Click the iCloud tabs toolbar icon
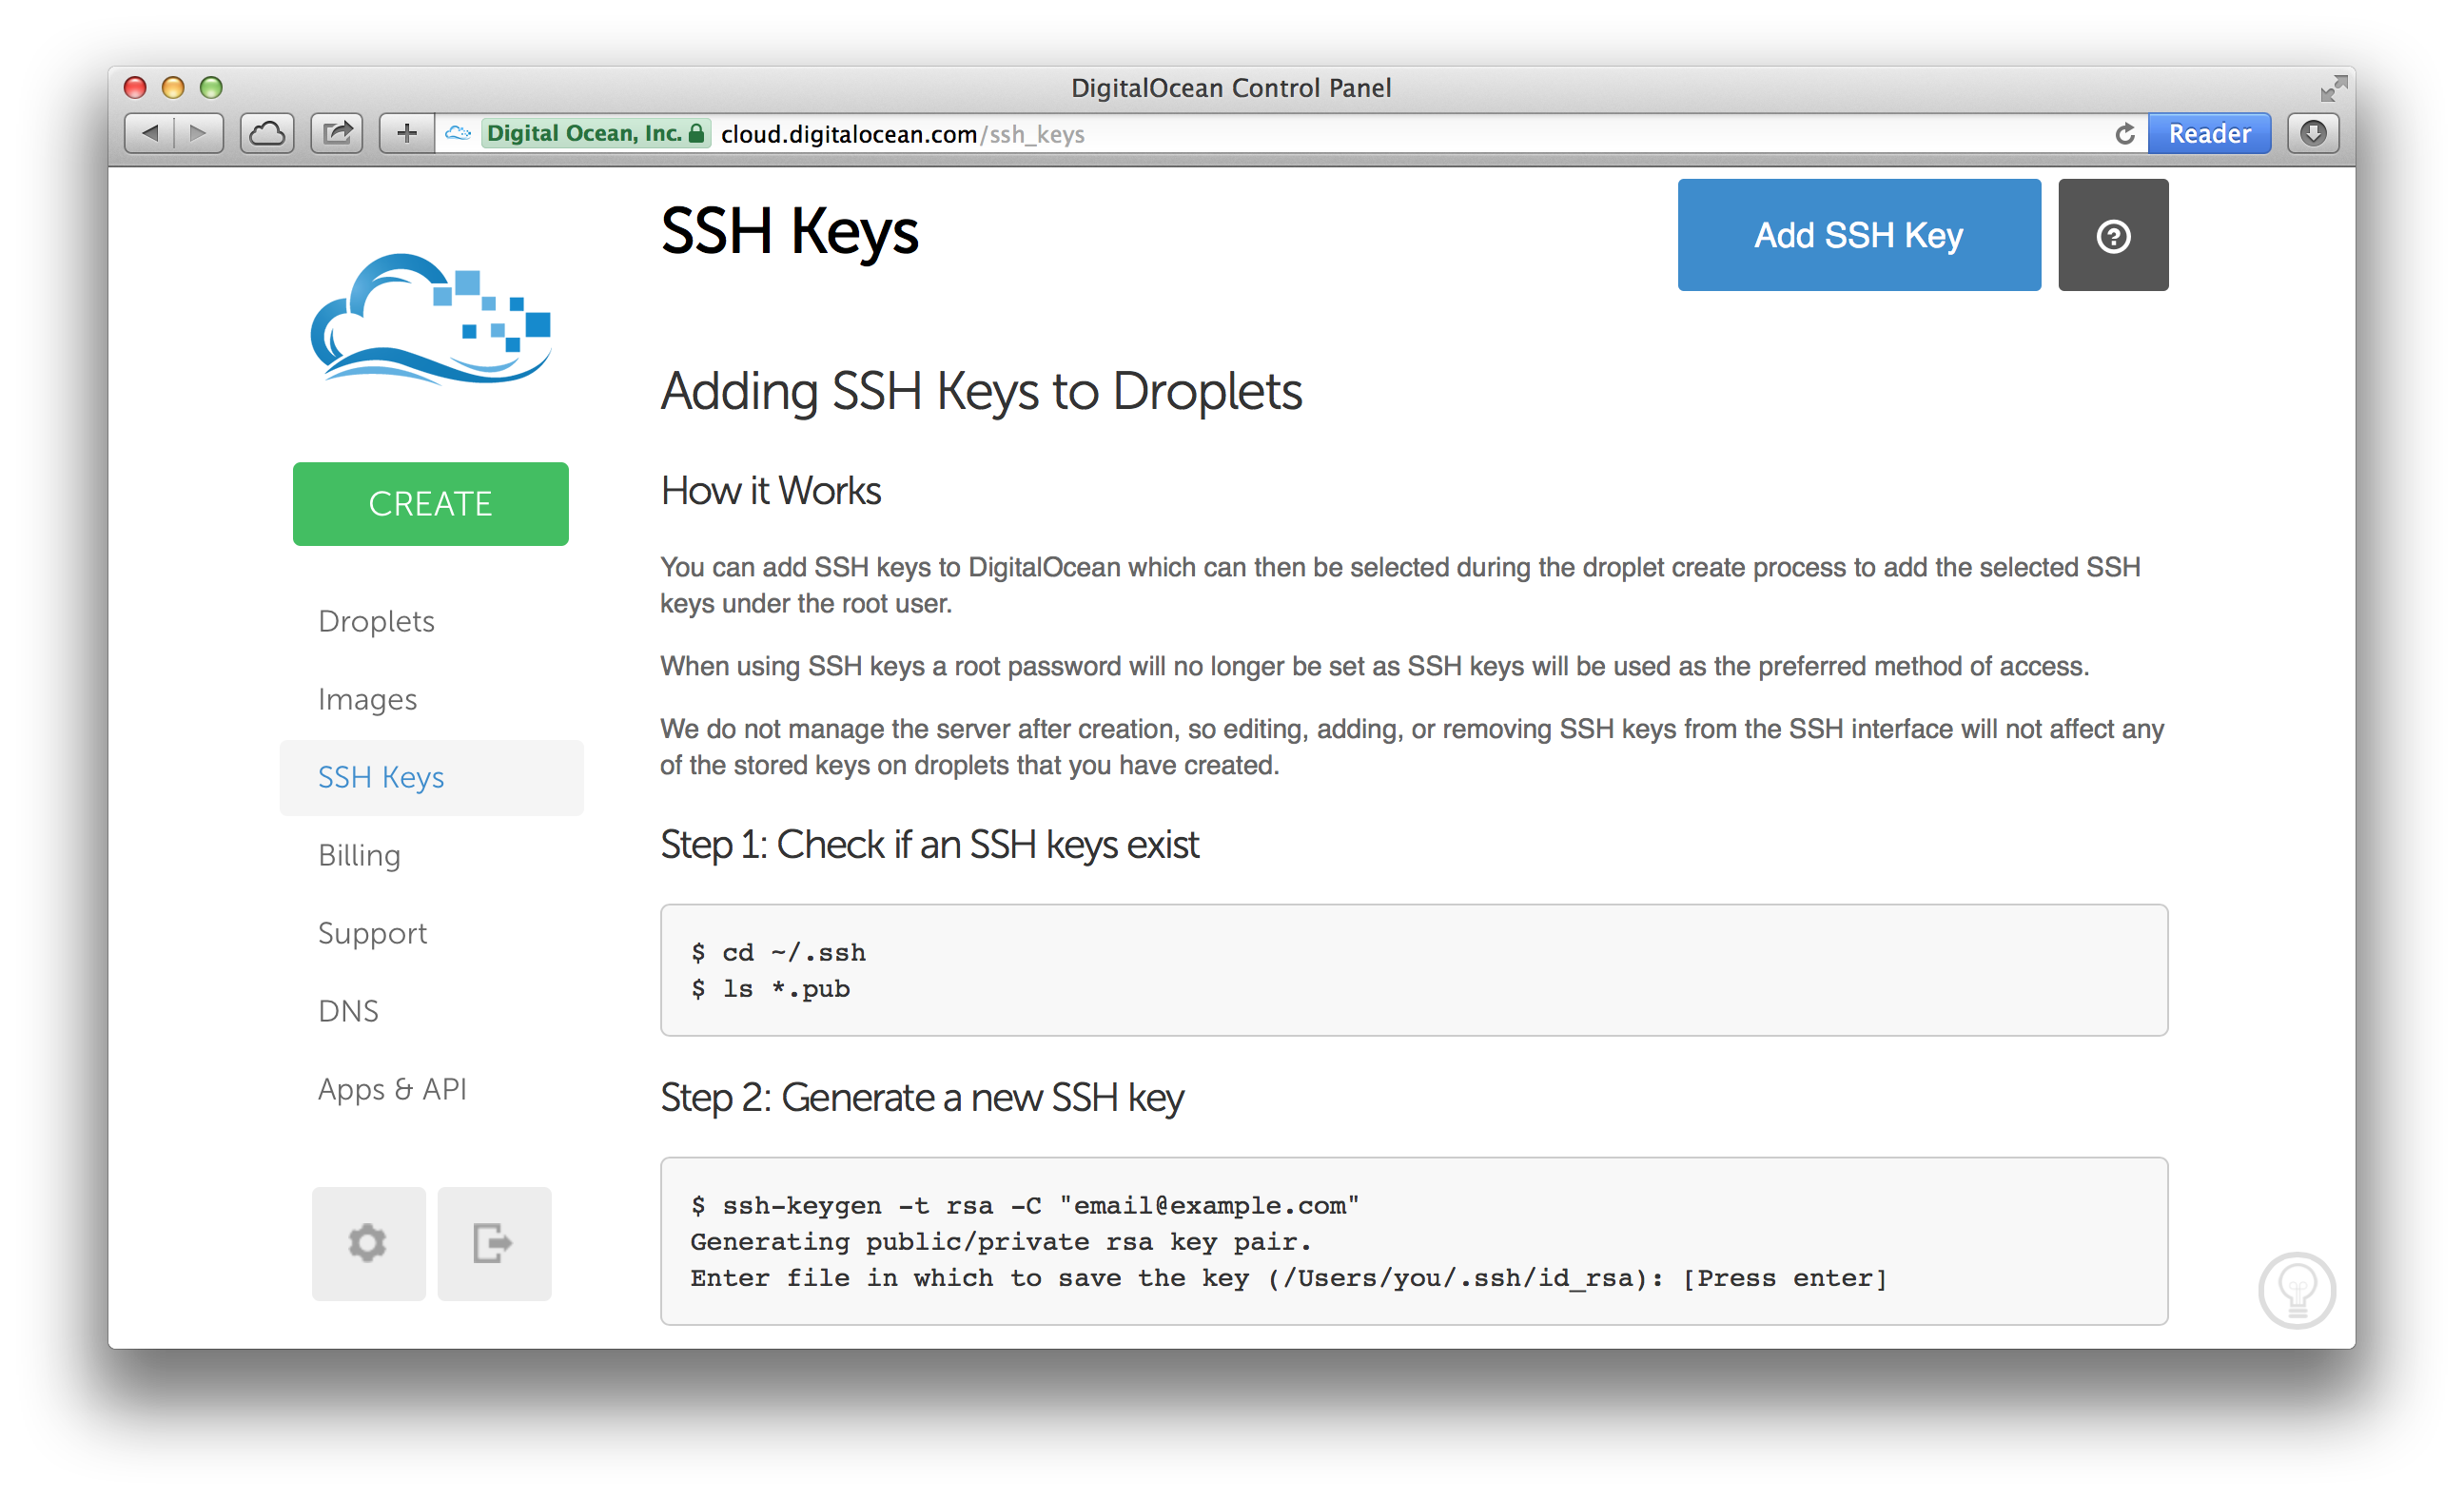This screenshot has width=2464, height=1499. [267, 133]
